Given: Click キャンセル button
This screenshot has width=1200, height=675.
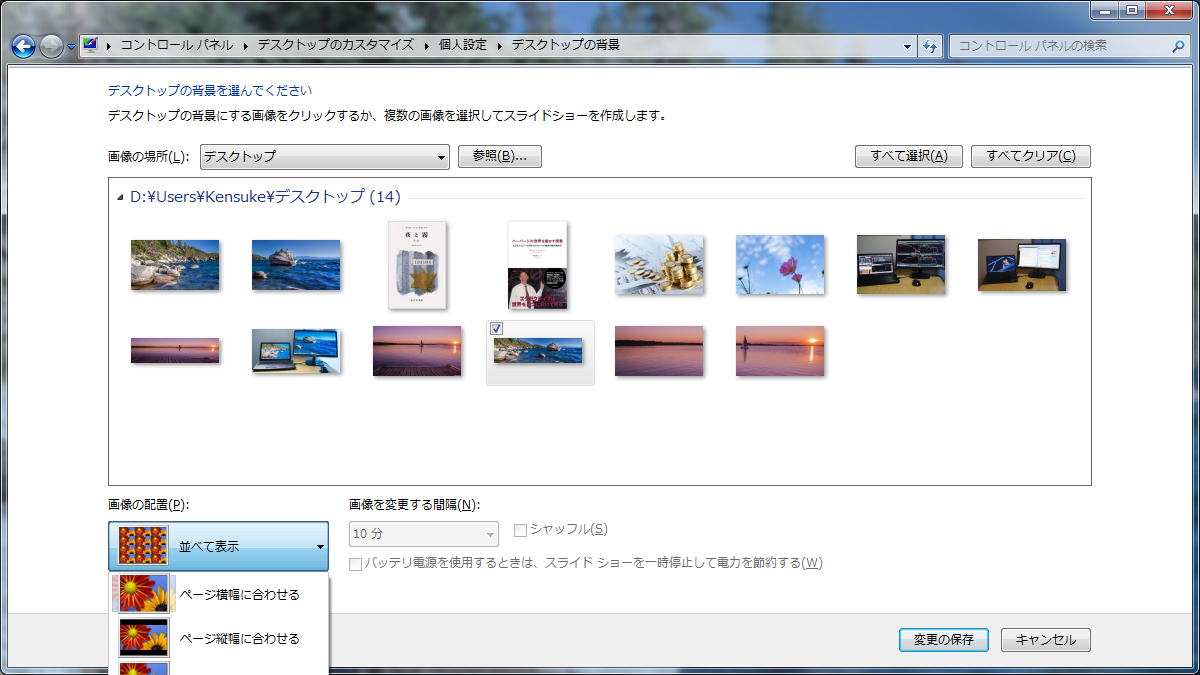Looking at the screenshot, I should (x=1046, y=640).
